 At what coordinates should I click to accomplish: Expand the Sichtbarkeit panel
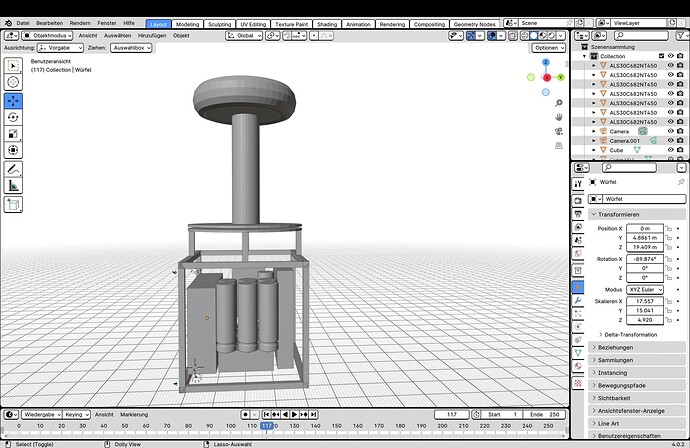pos(637,398)
